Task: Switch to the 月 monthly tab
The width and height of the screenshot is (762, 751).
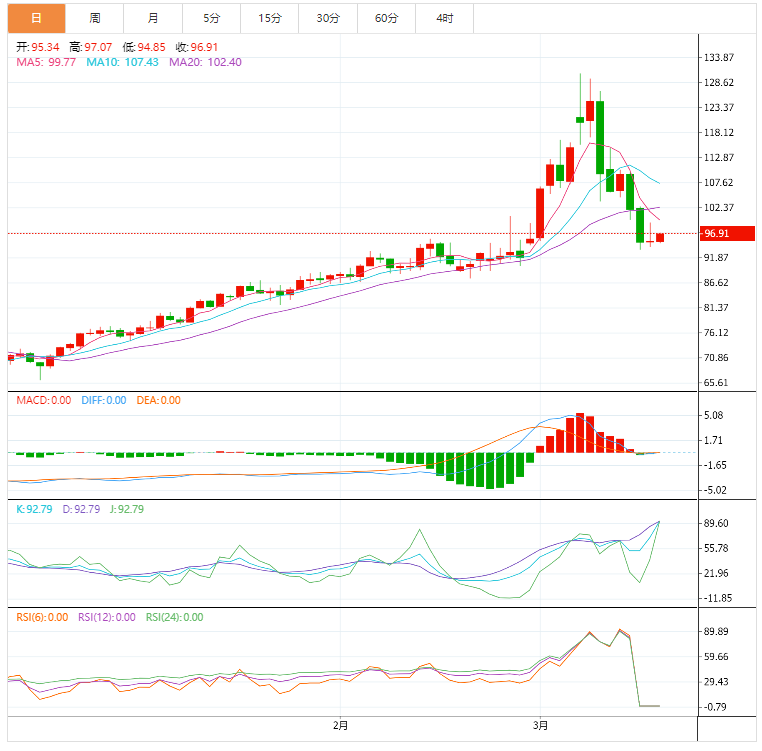Action: coord(153,18)
